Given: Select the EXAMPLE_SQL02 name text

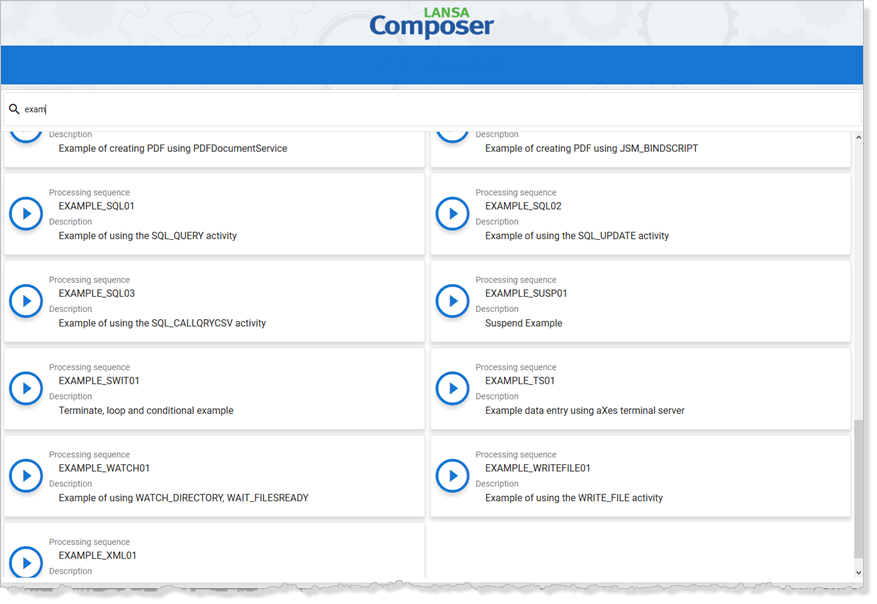Looking at the screenshot, I should tap(523, 206).
